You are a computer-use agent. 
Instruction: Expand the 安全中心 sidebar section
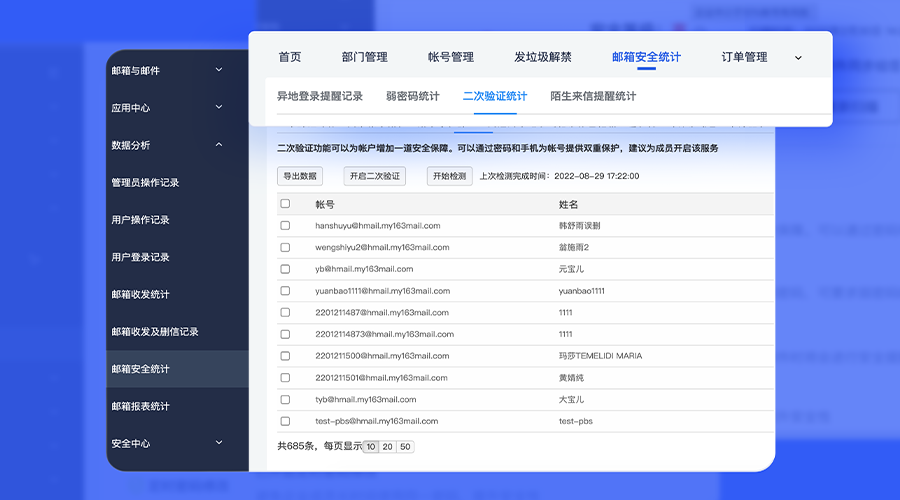[x=219, y=443]
